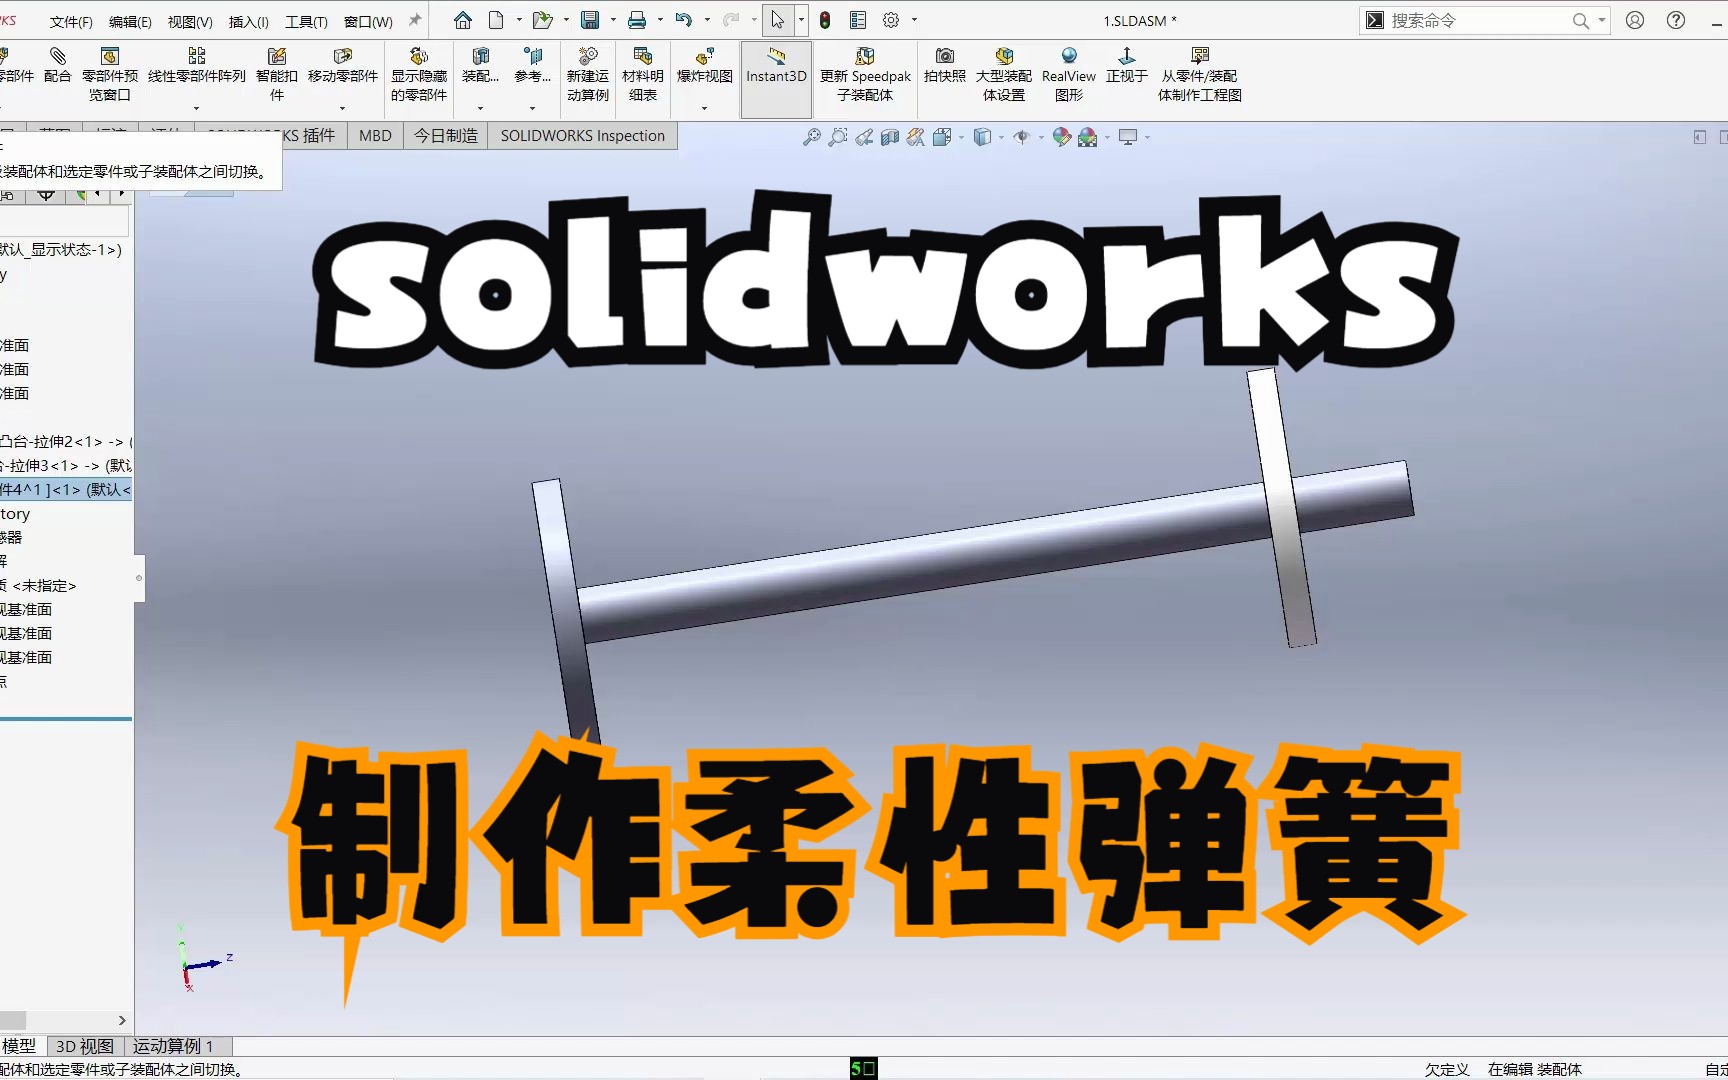Screen dimensions: 1728x1080
Task: Switch to MBD tab
Action: [375, 136]
